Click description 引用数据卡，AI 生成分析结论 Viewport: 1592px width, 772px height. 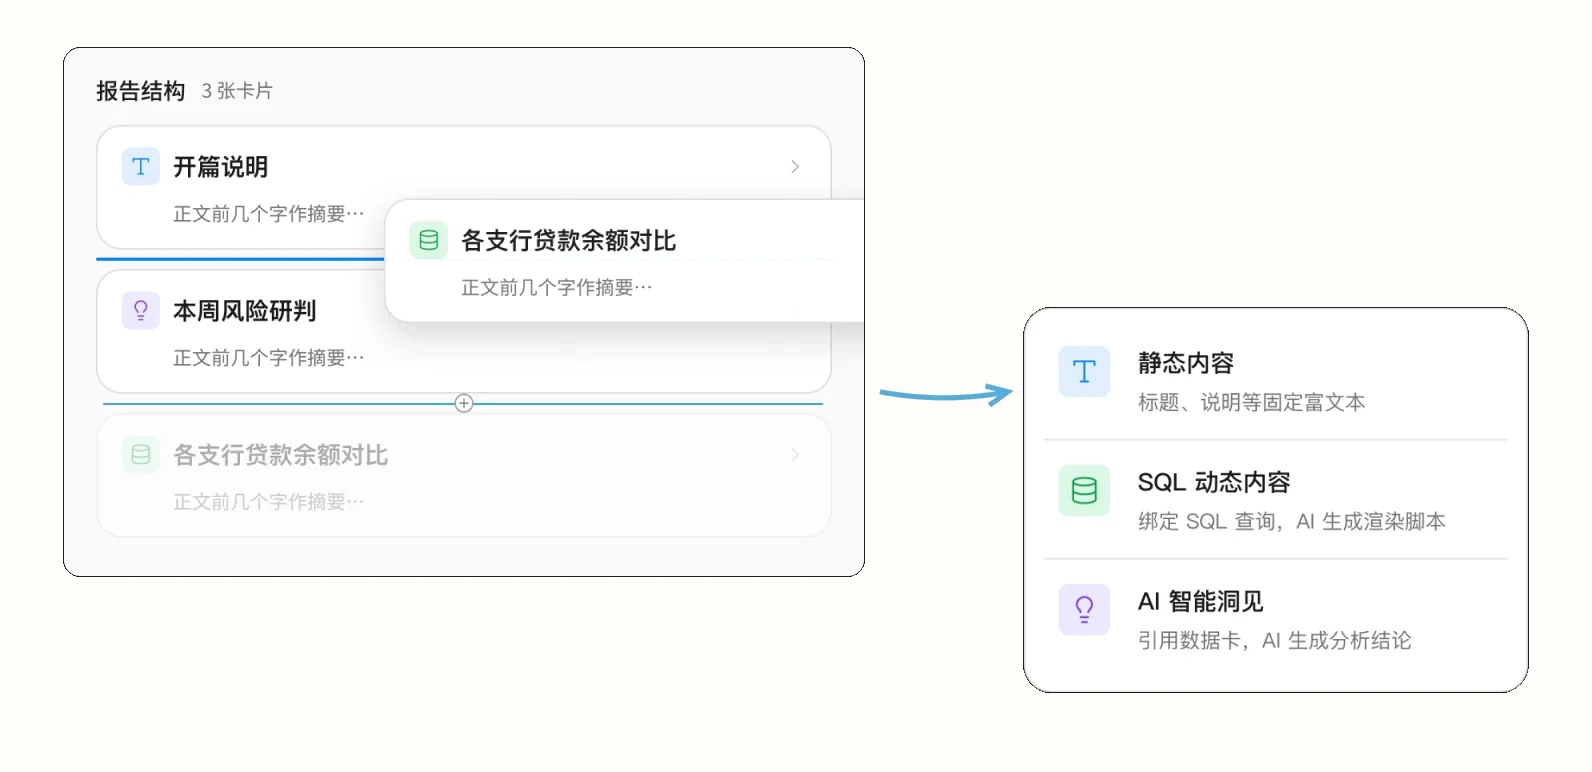tap(1275, 640)
